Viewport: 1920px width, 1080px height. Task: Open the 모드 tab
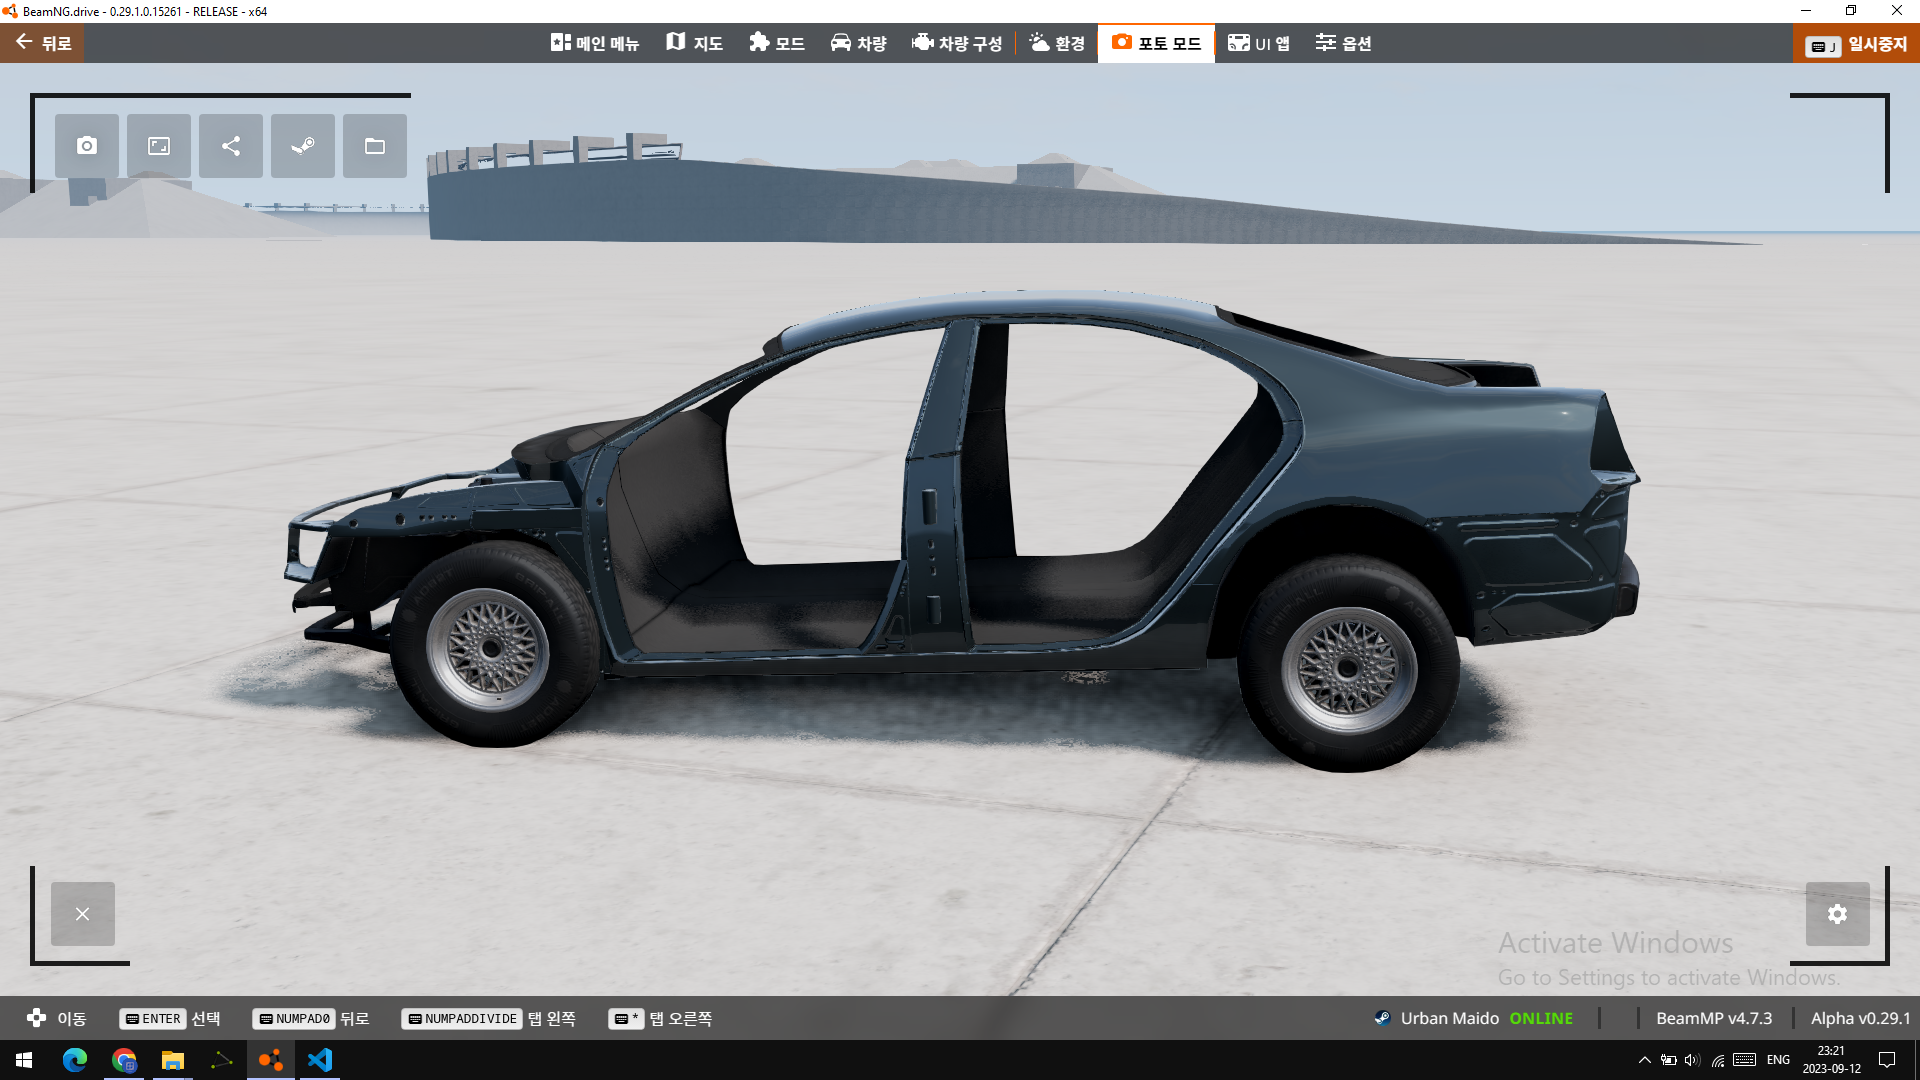tap(777, 43)
